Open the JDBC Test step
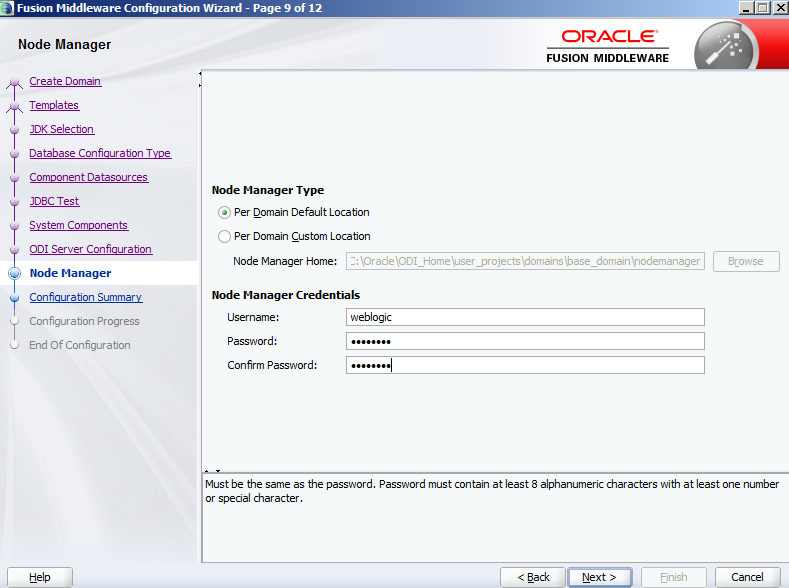 pyautogui.click(x=54, y=201)
